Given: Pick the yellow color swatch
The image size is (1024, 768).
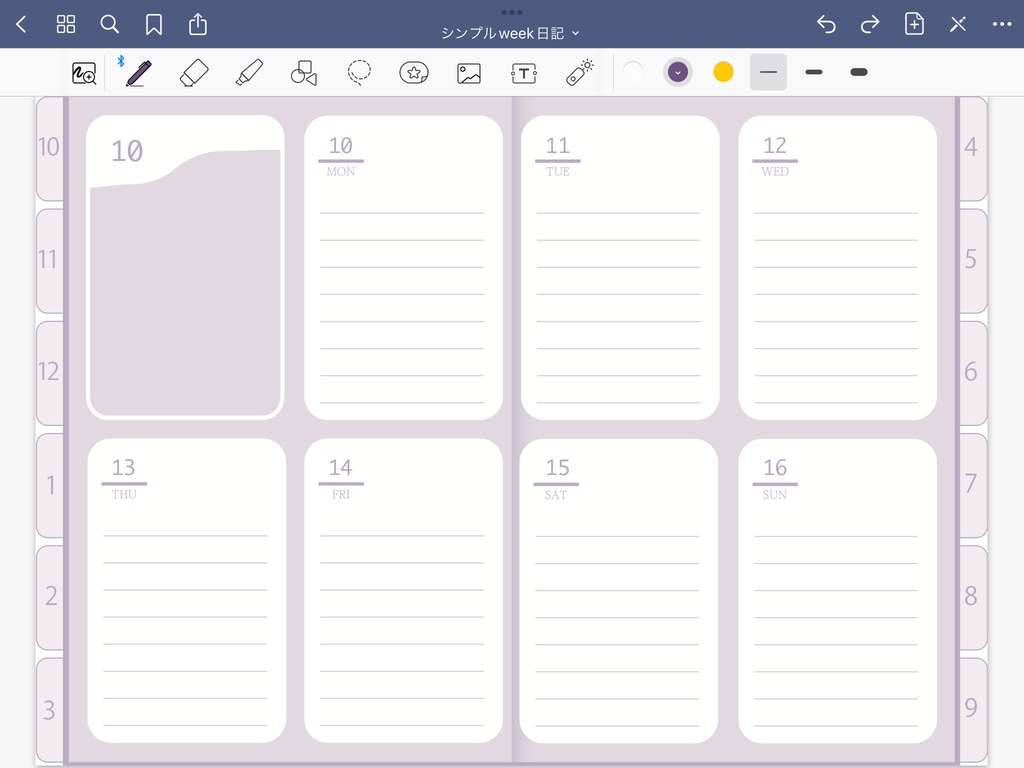Looking at the screenshot, I should coord(723,71).
